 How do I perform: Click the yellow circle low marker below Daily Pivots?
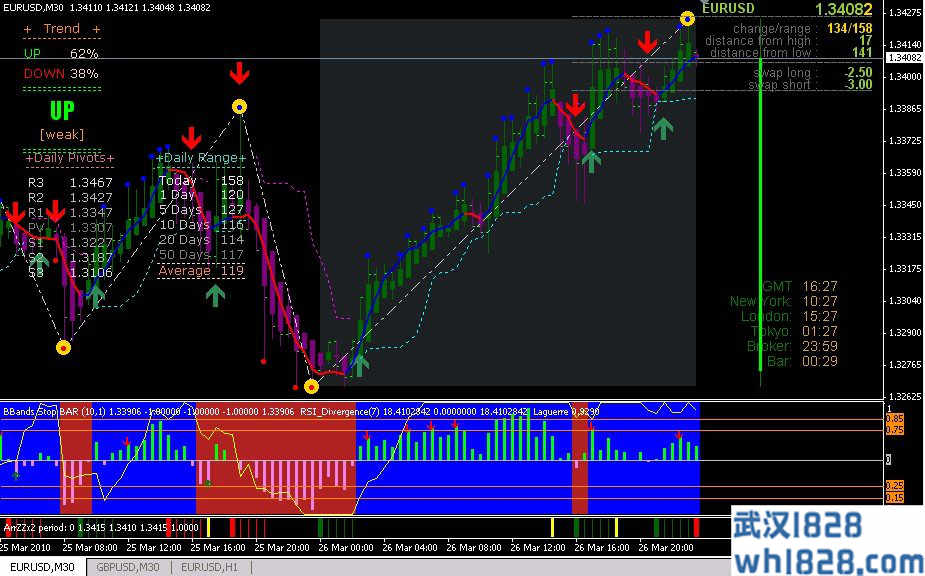point(64,347)
